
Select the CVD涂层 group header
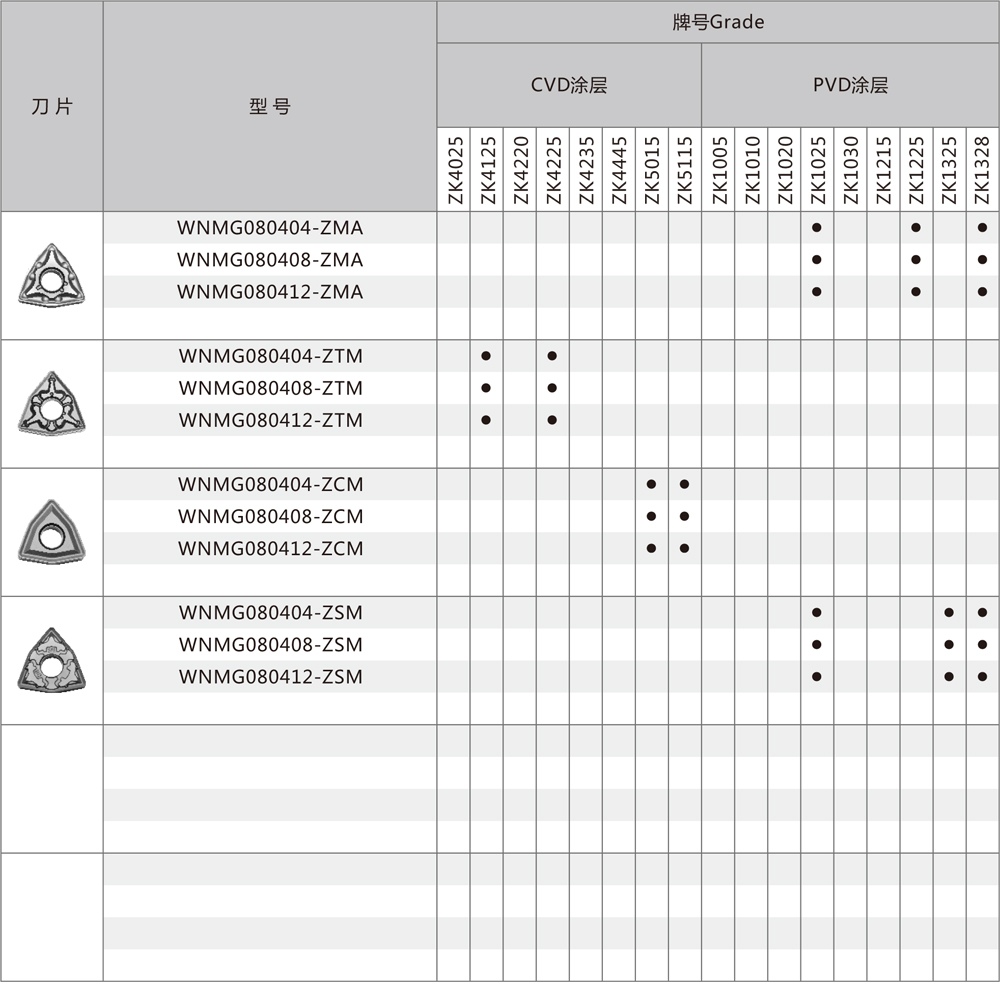pyautogui.click(x=568, y=85)
